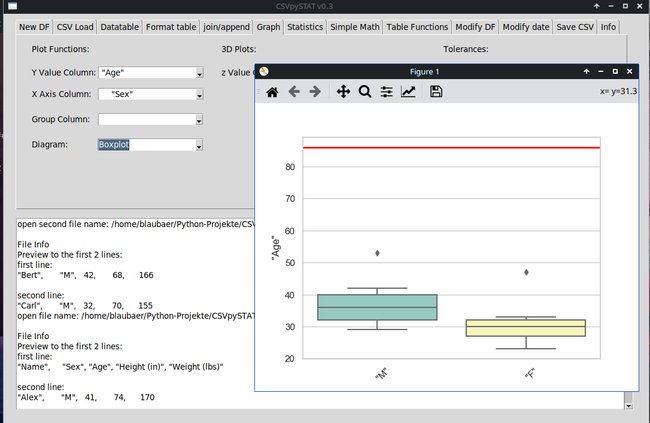Click the log row beginning with "Bert"
Viewport: 650px width, 423px height.
click(x=85, y=275)
